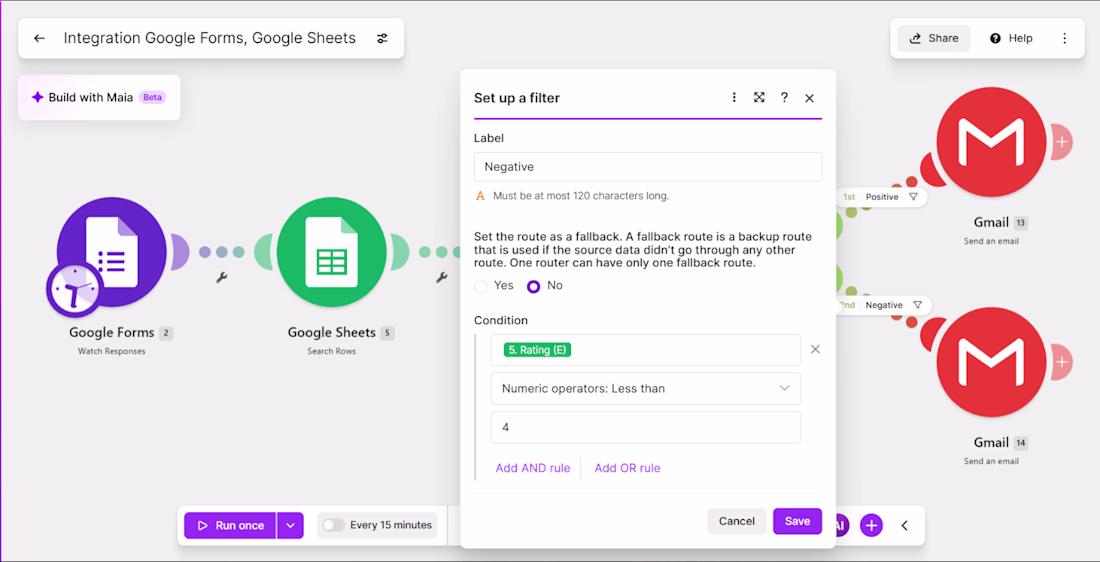This screenshot has width=1100, height=562.
Task: Open wrench icon after Google Sheets module
Action: click(441, 278)
